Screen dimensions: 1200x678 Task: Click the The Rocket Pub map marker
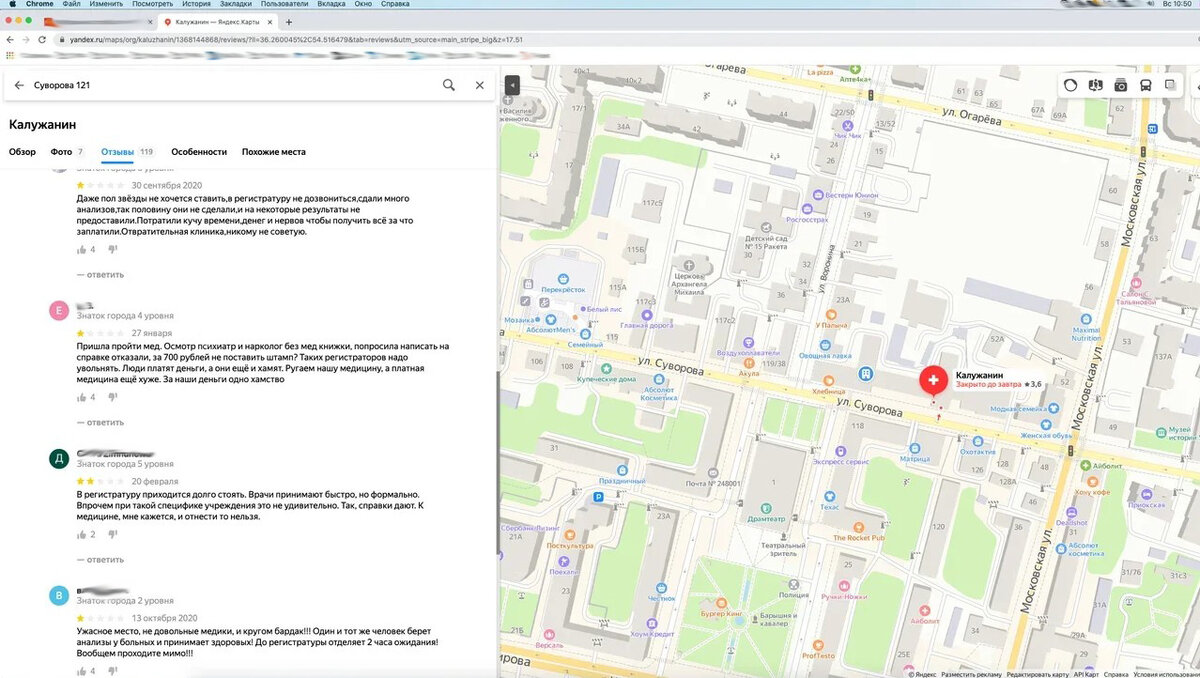click(x=859, y=526)
